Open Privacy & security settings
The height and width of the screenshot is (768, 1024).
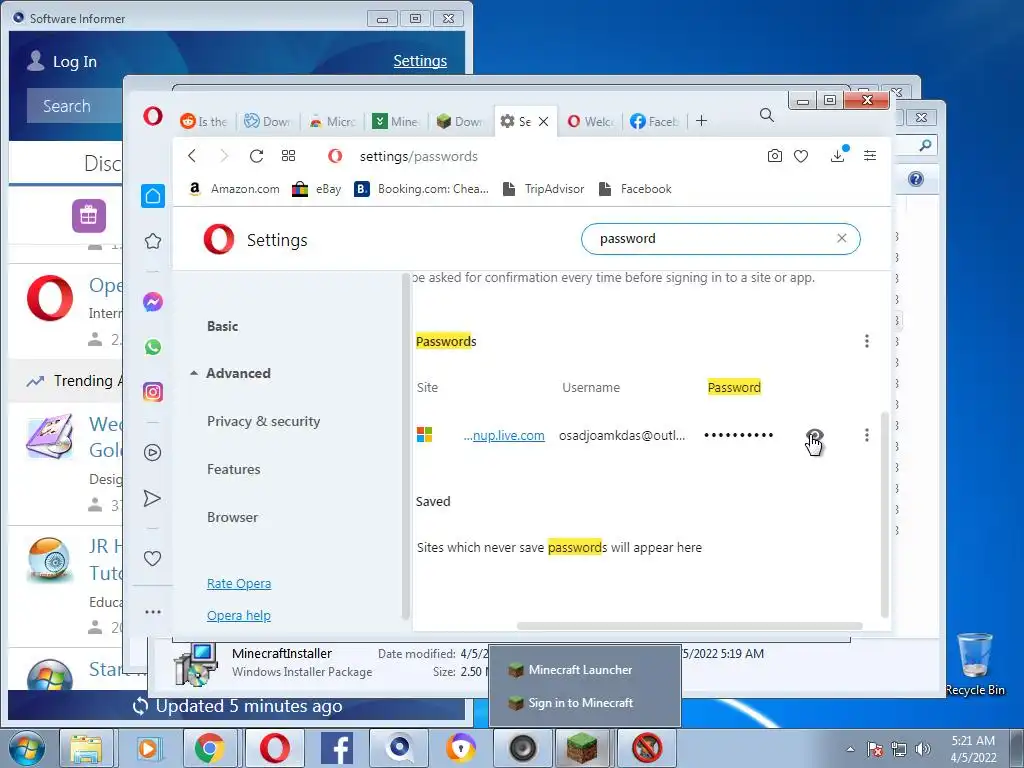263,421
